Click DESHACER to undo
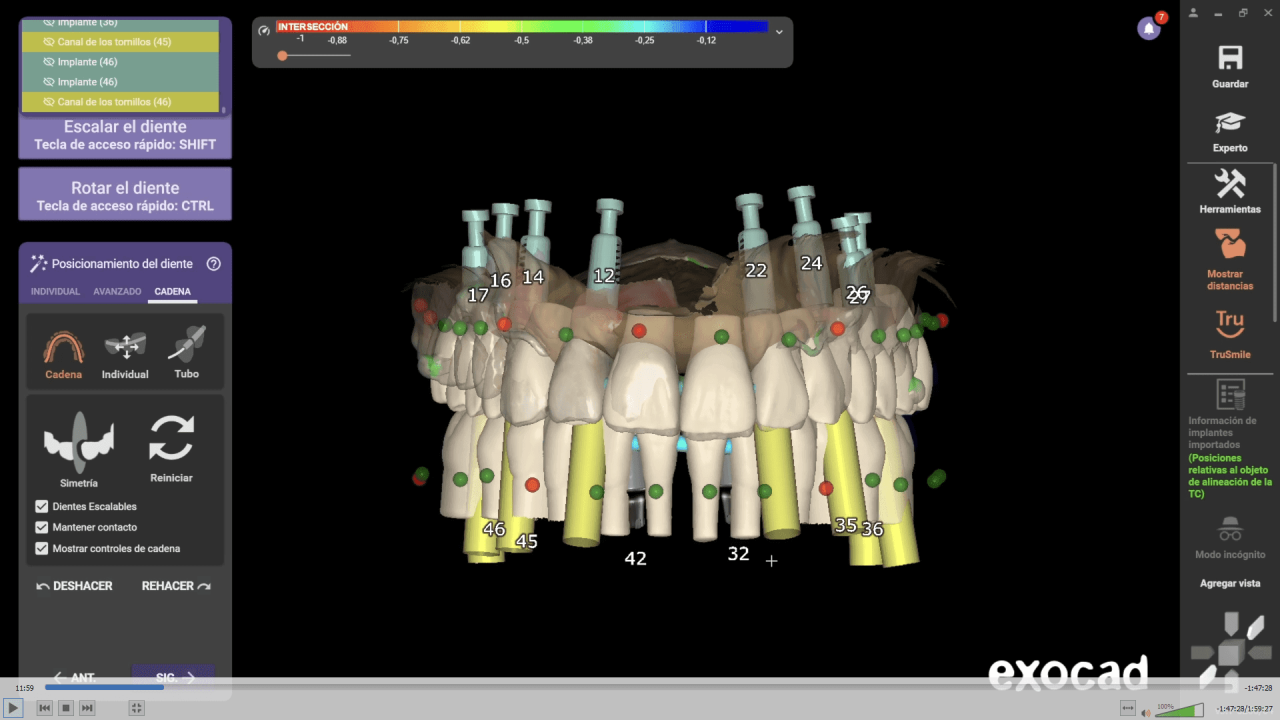The image size is (1280, 720). coord(74,586)
